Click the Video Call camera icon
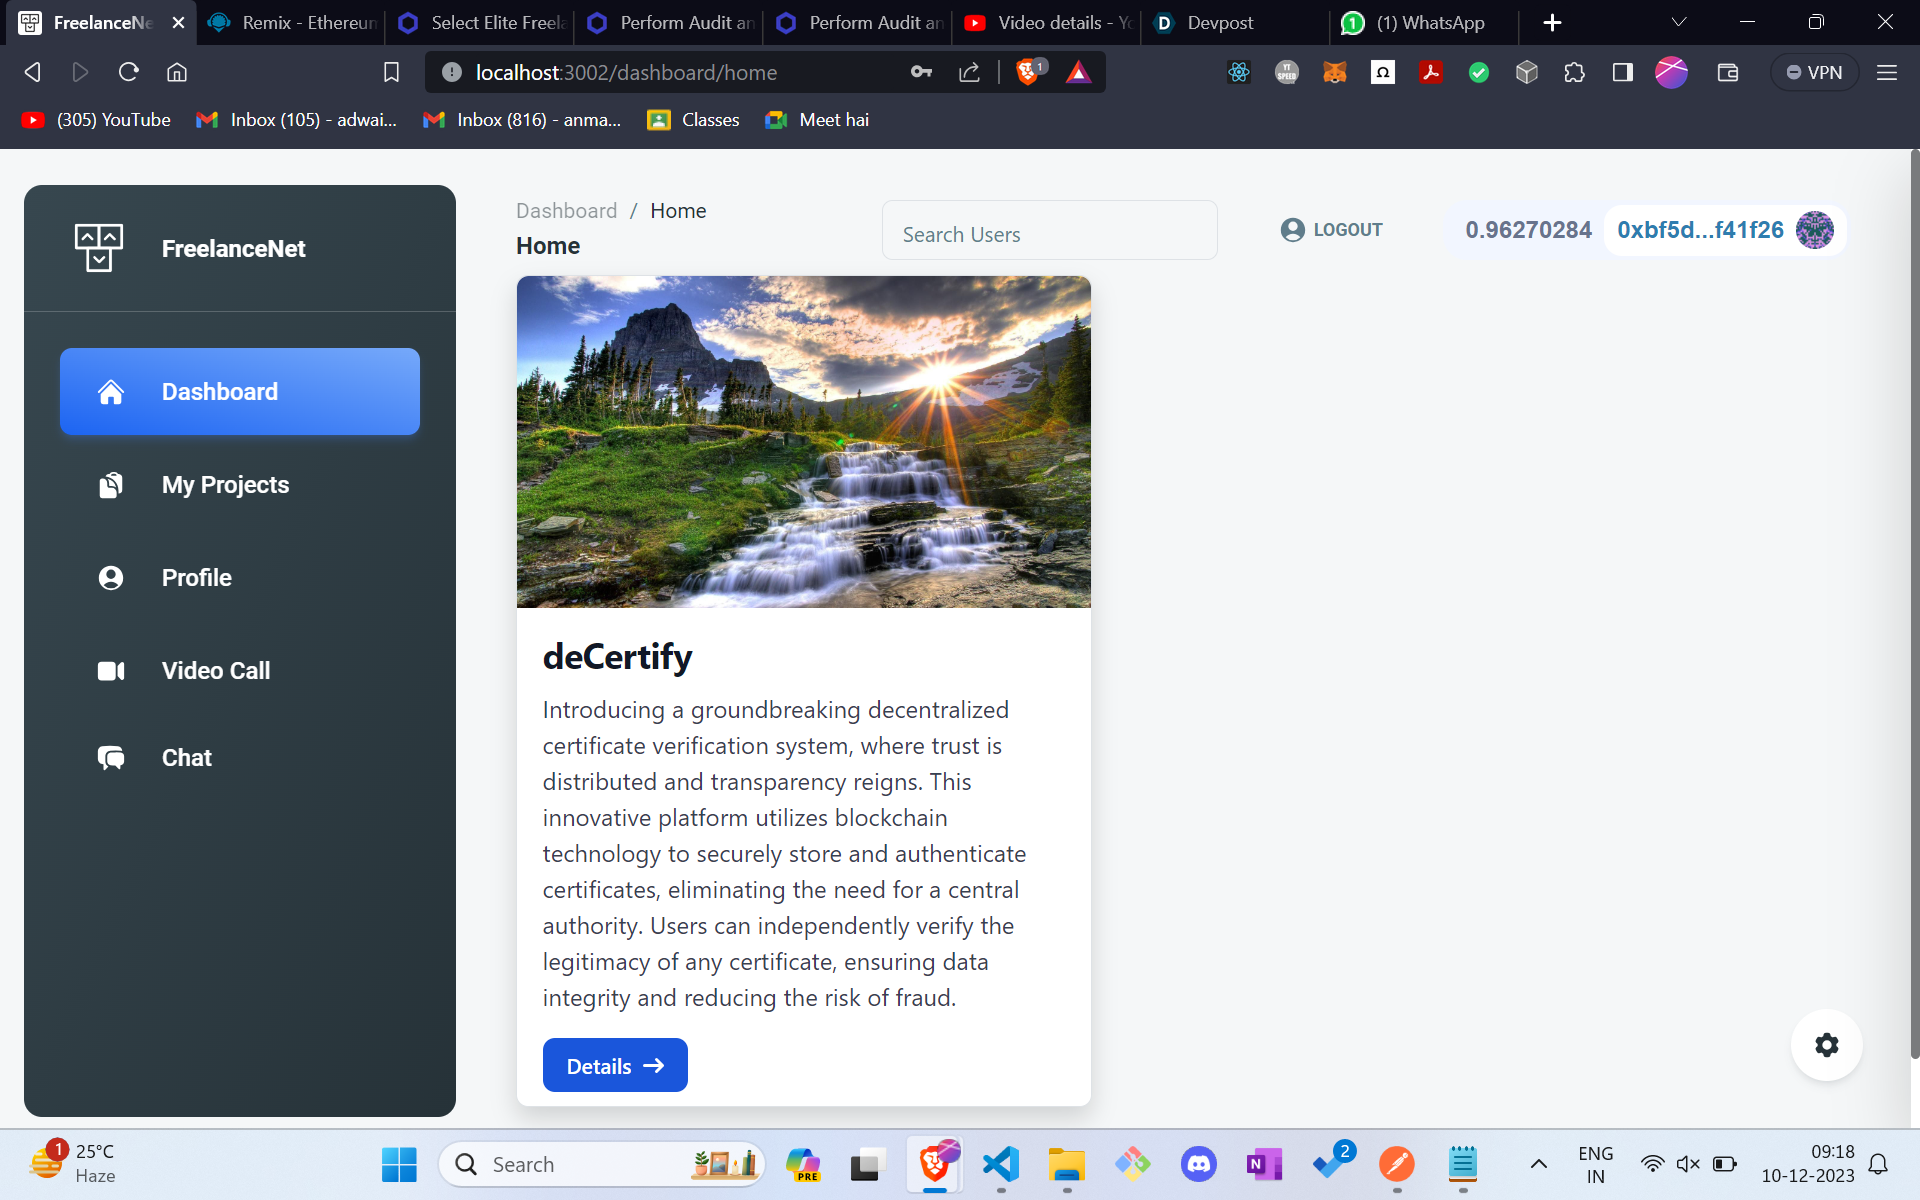Image resolution: width=1920 pixels, height=1200 pixels. (111, 671)
